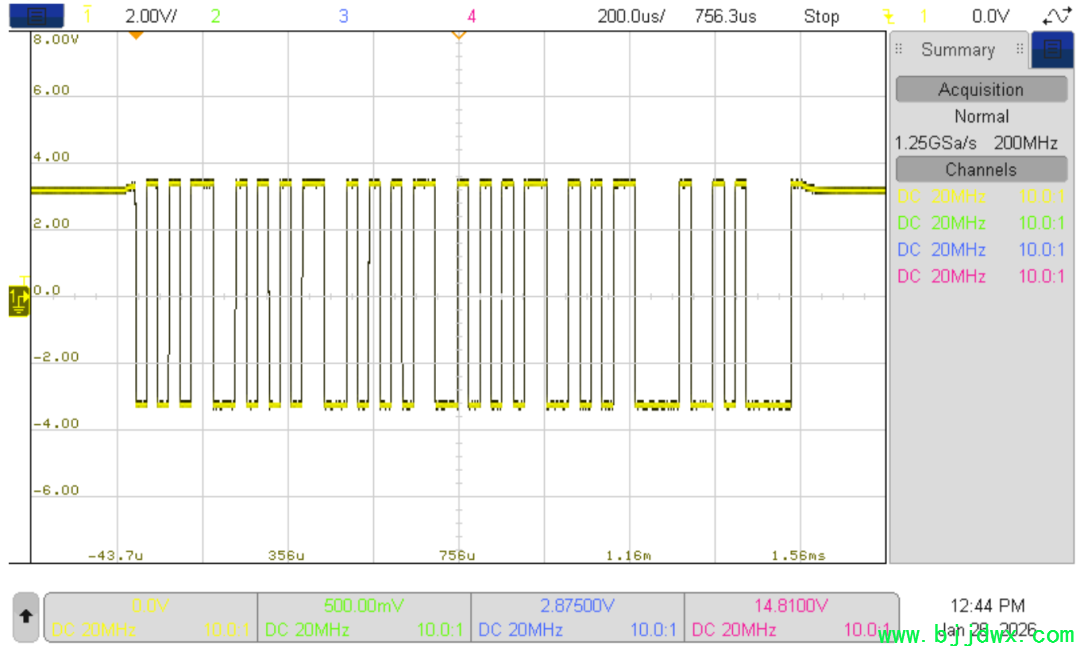Select the Acquisition section header
The image size is (1080, 652).
(980, 89)
